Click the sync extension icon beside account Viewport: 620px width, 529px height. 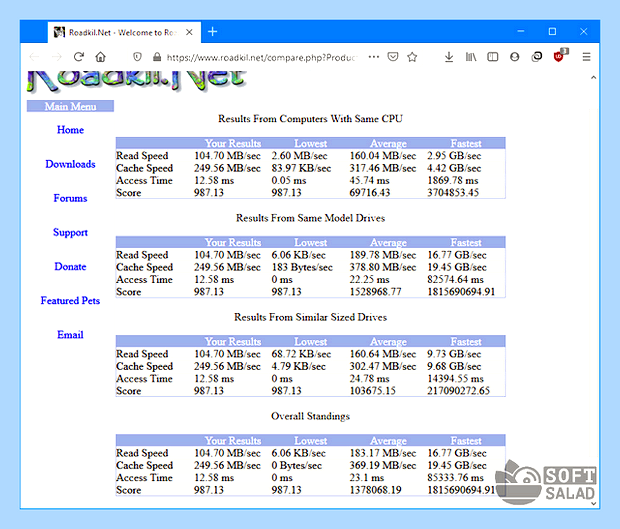click(x=537, y=57)
